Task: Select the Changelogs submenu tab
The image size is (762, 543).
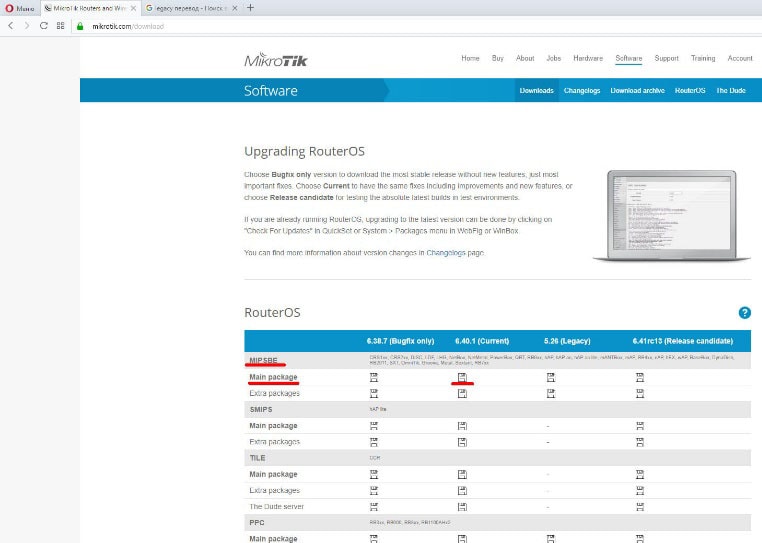Action: click(582, 90)
